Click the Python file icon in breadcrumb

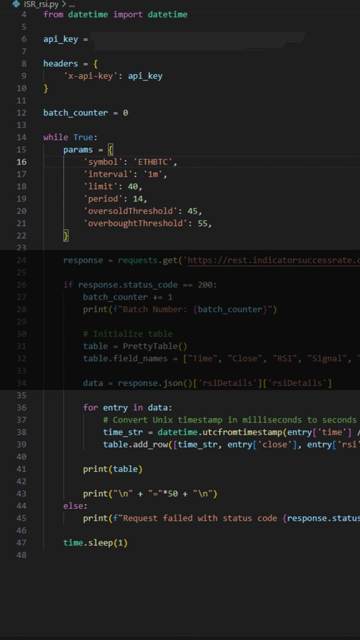tap(16, 4)
